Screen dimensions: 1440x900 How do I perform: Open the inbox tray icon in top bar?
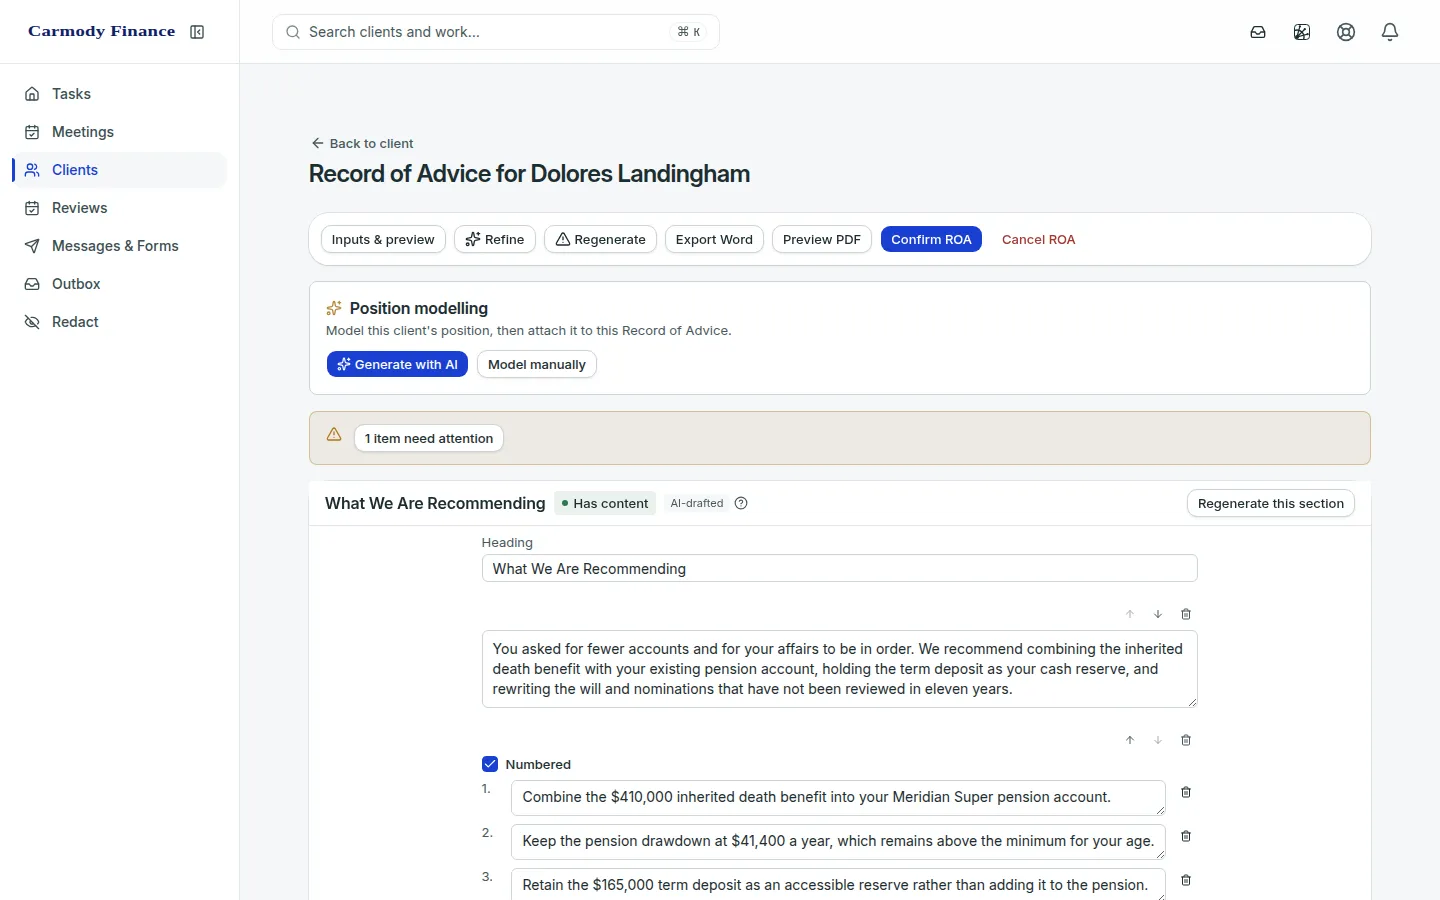click(x=1258, y=32)
